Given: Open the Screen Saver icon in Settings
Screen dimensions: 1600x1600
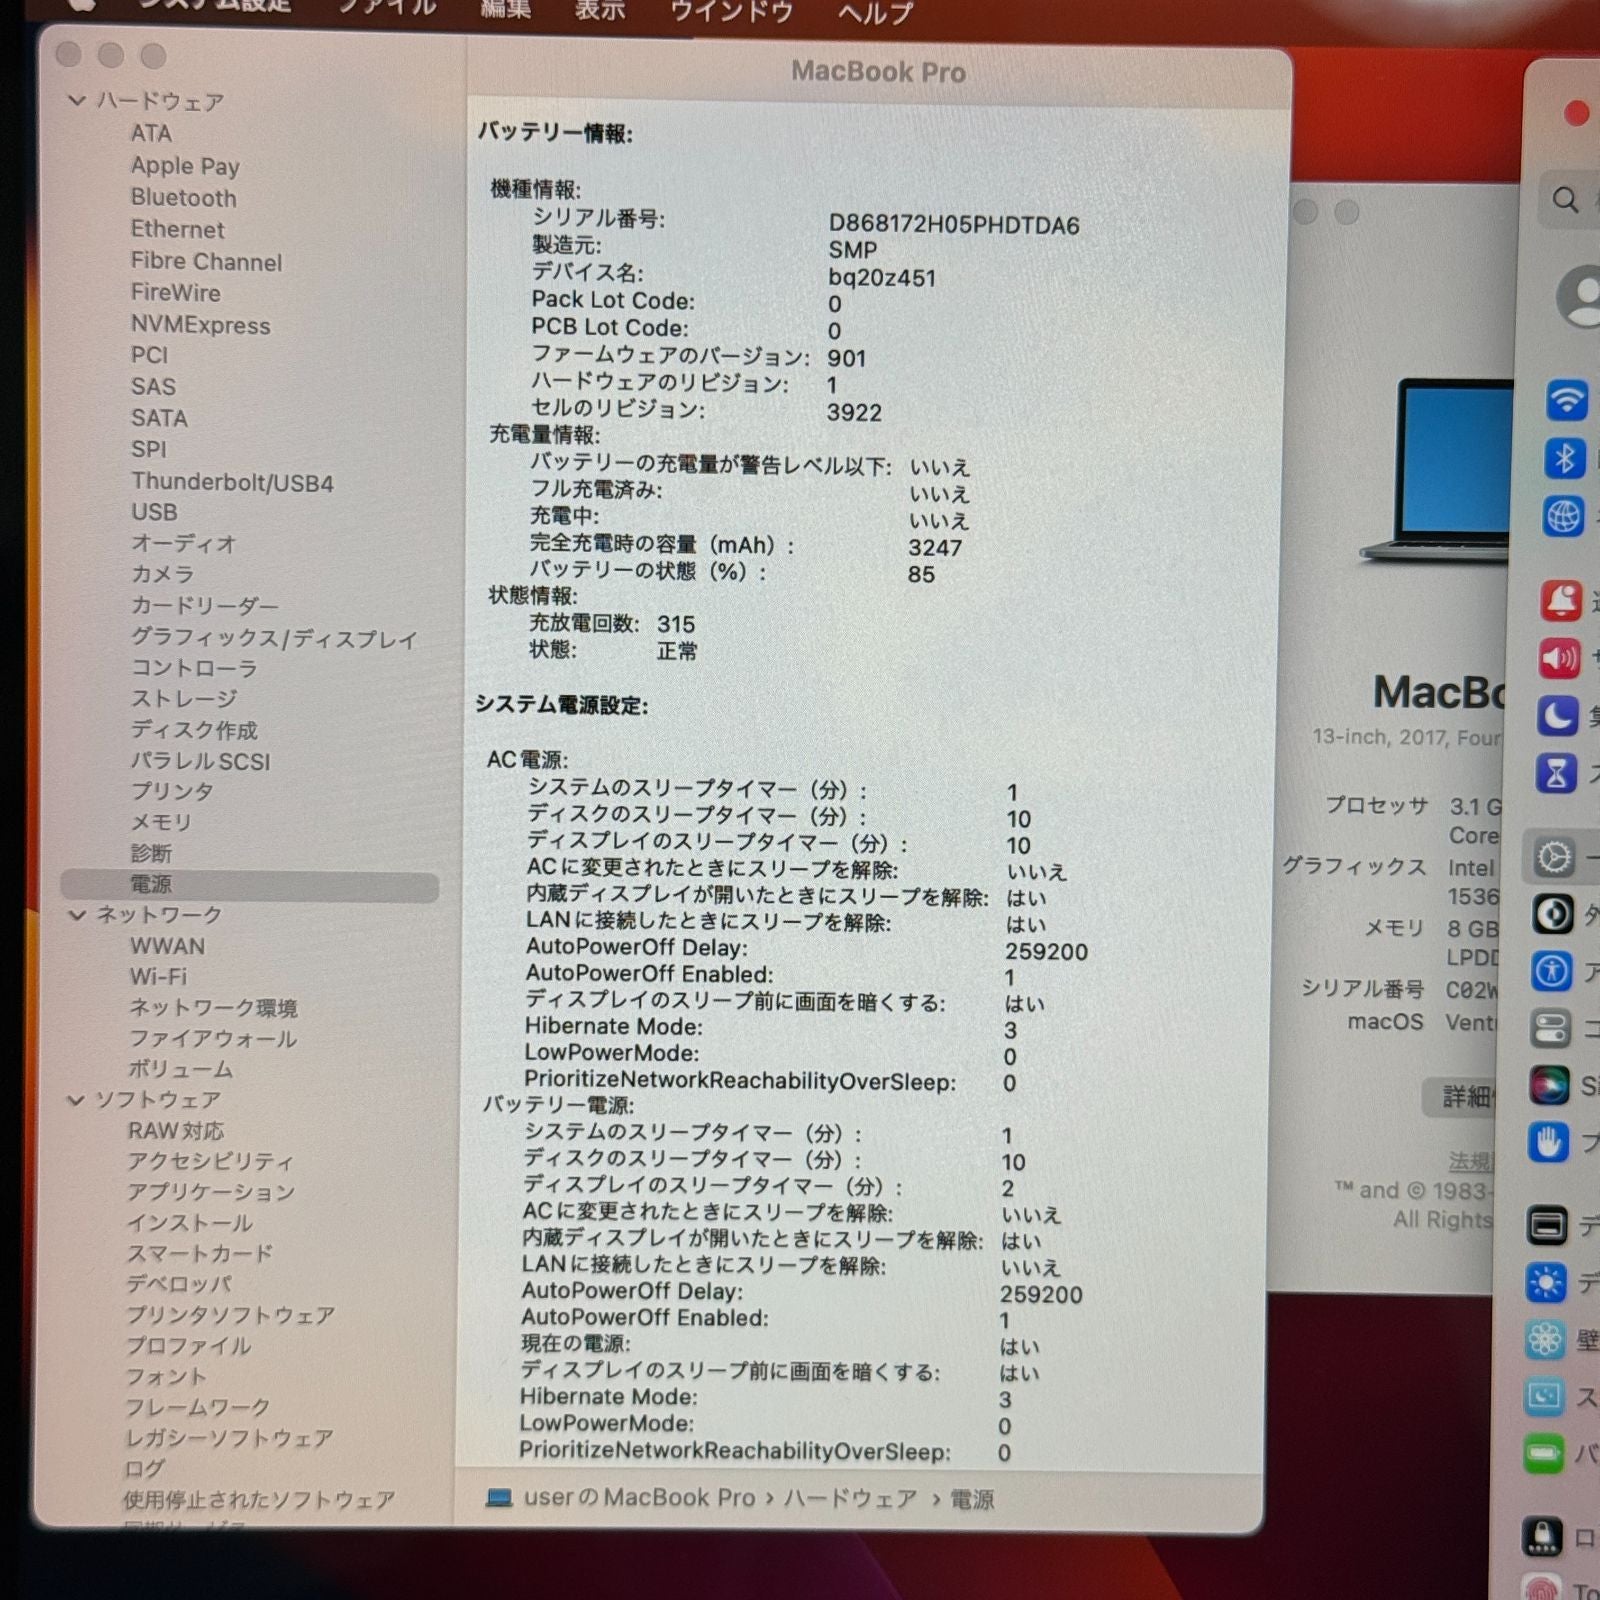Looking at the screenshot, I should (1544, 1396).
